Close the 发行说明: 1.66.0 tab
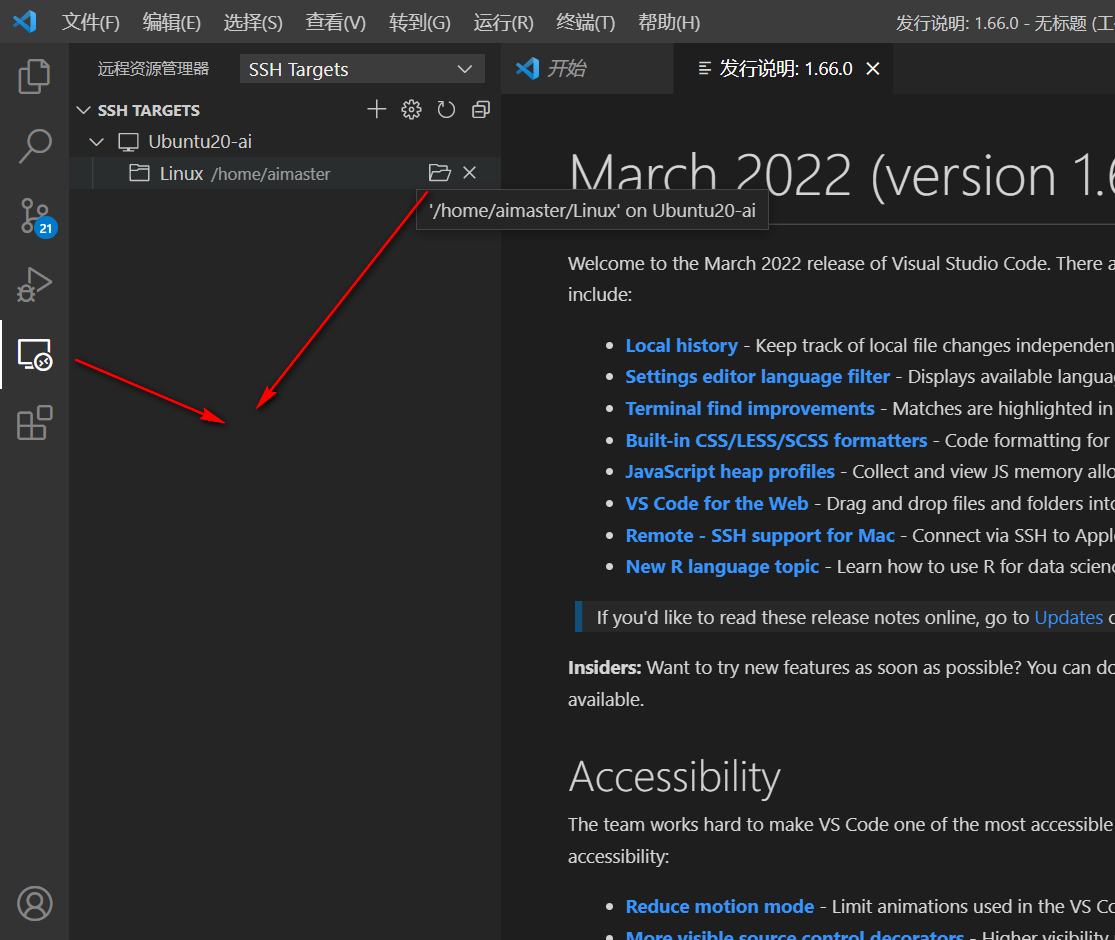This screenshot has height=940, width=1115. [873, 68]
